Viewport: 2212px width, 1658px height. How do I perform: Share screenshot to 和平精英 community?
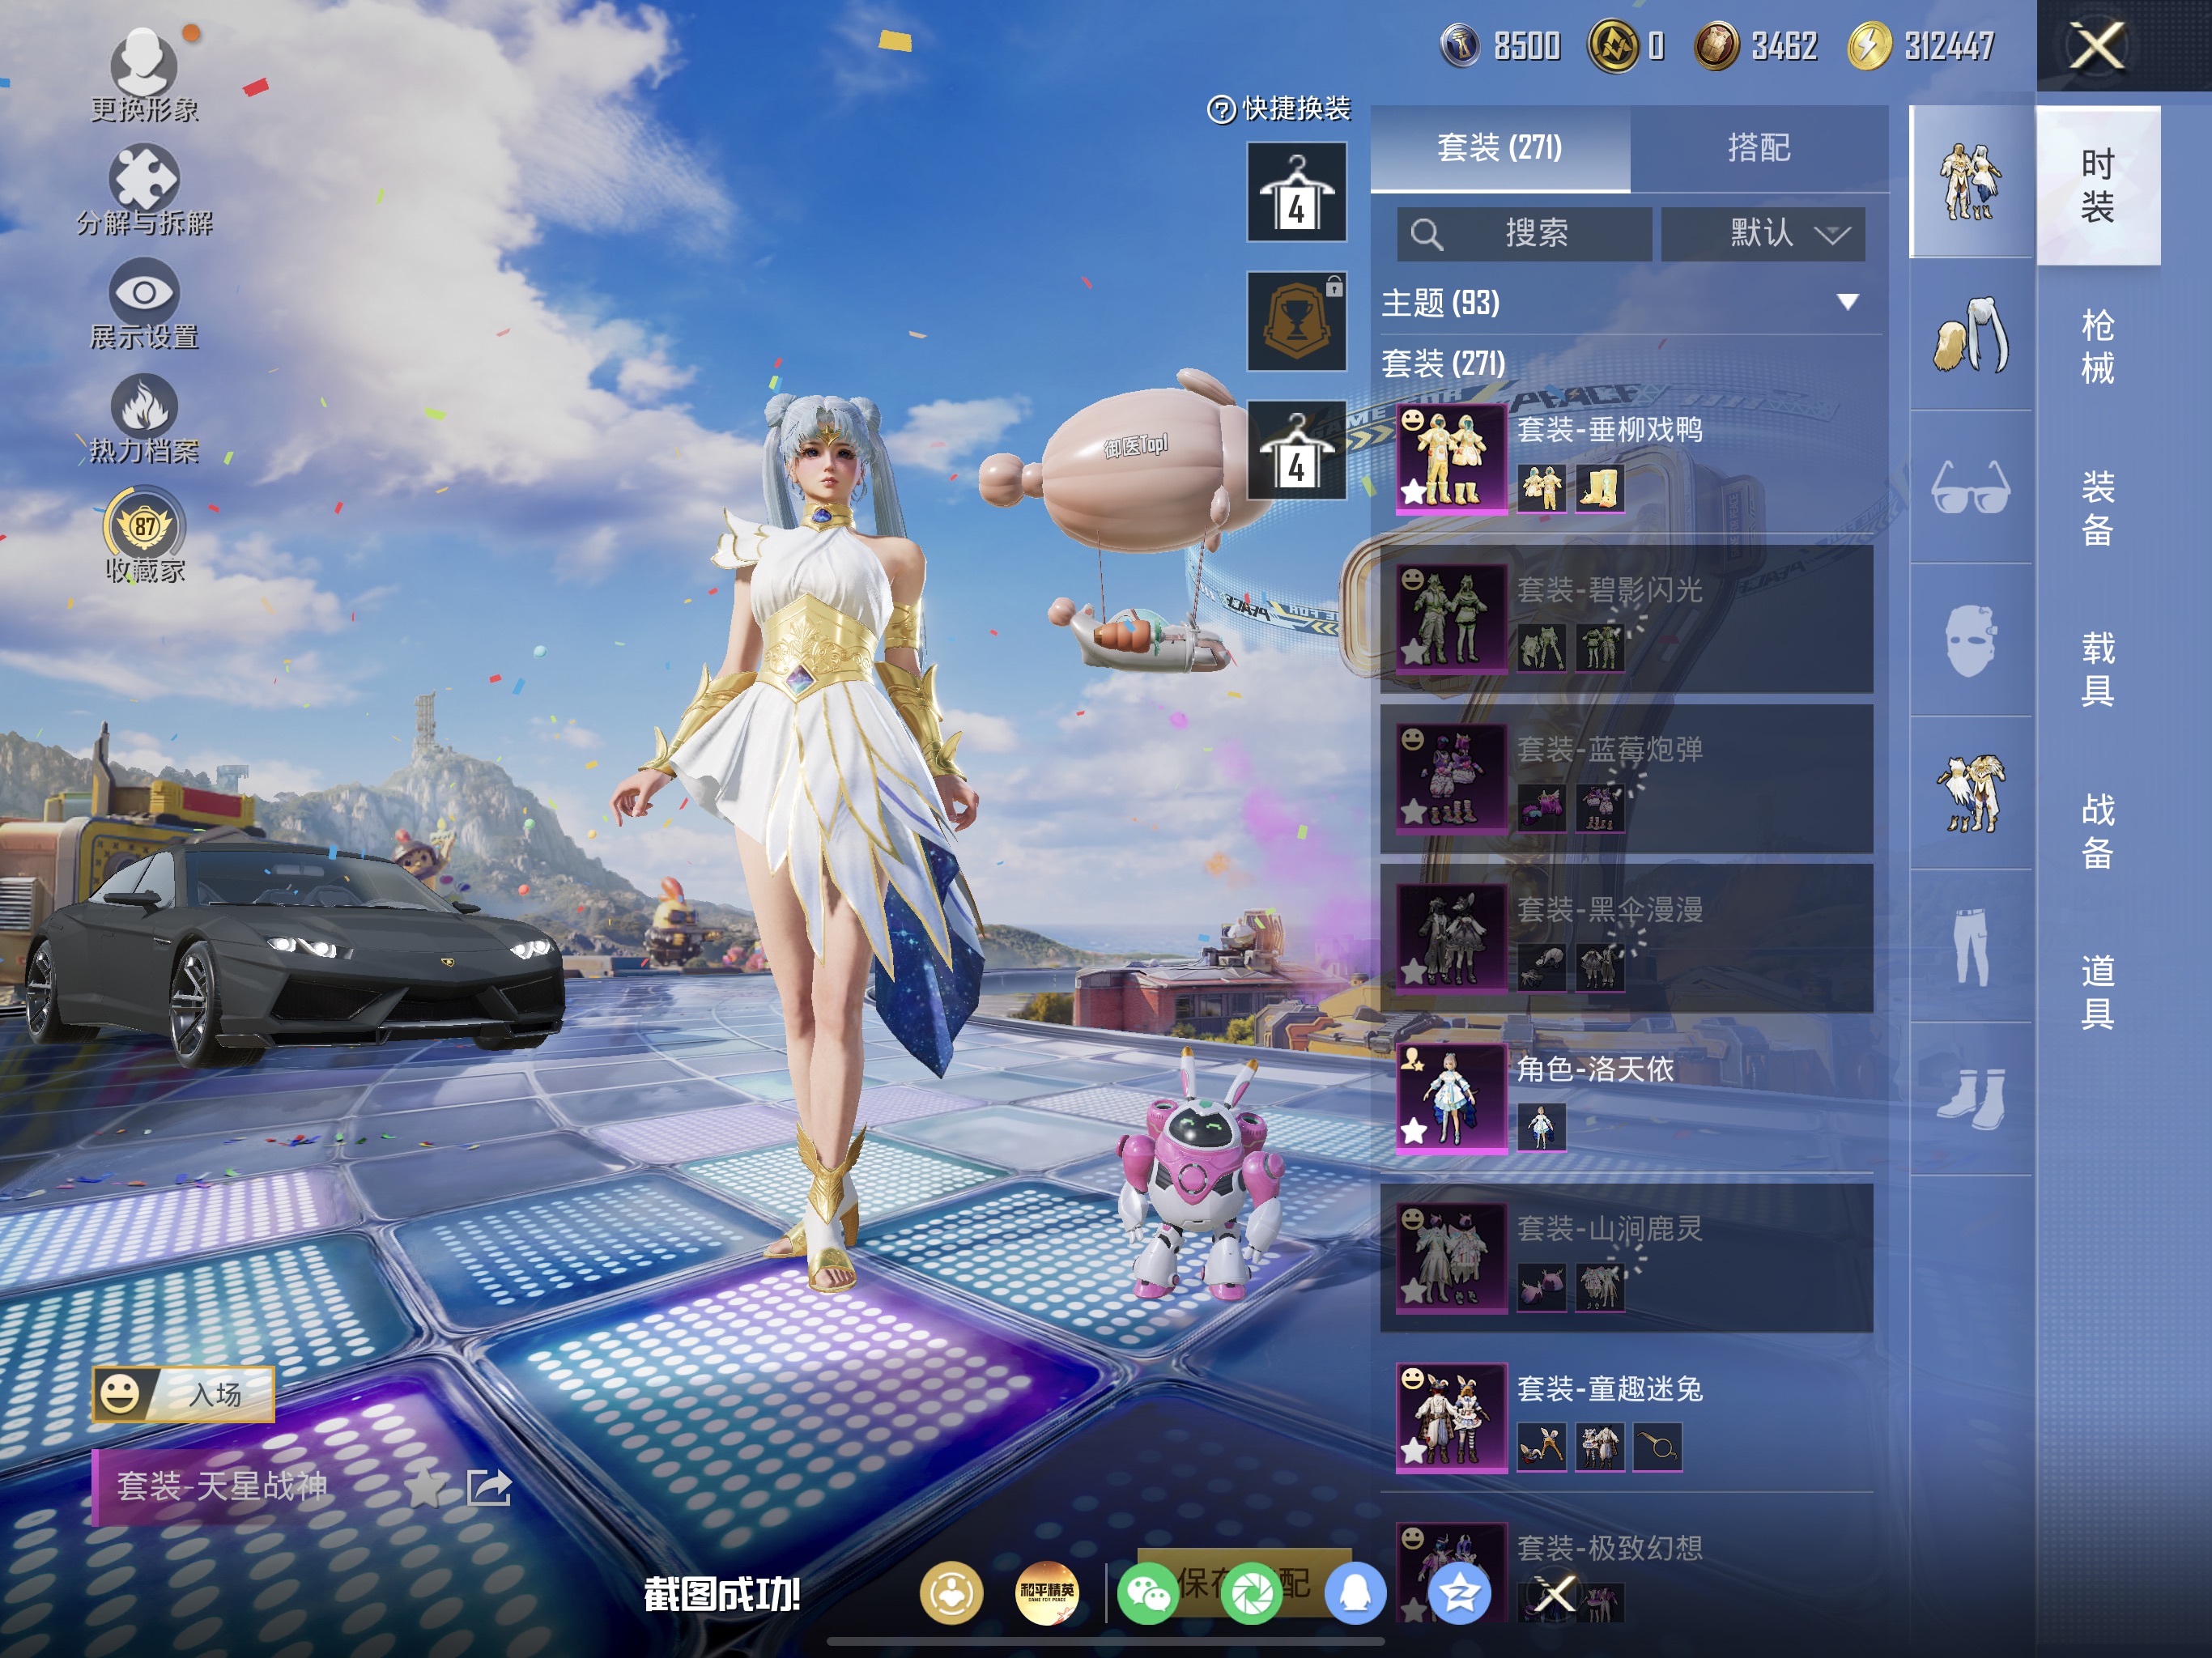[x=1047, y=1594]
